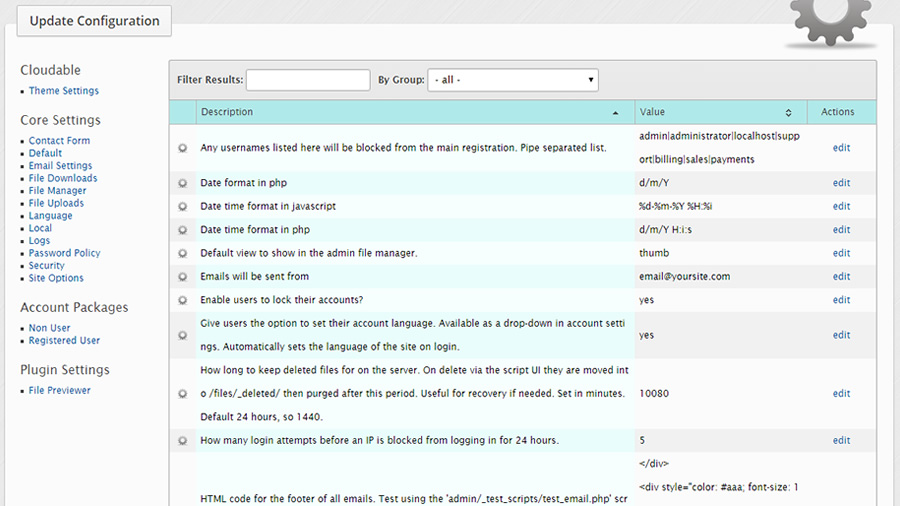Focus the Filter Results text field
The height and width of the screenshot is (506, 900).
tap(308, 80)
